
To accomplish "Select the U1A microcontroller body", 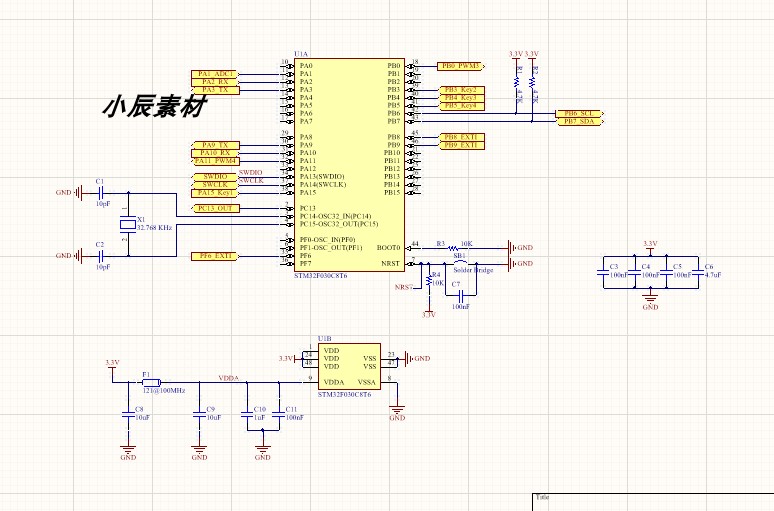I will 349,165.
